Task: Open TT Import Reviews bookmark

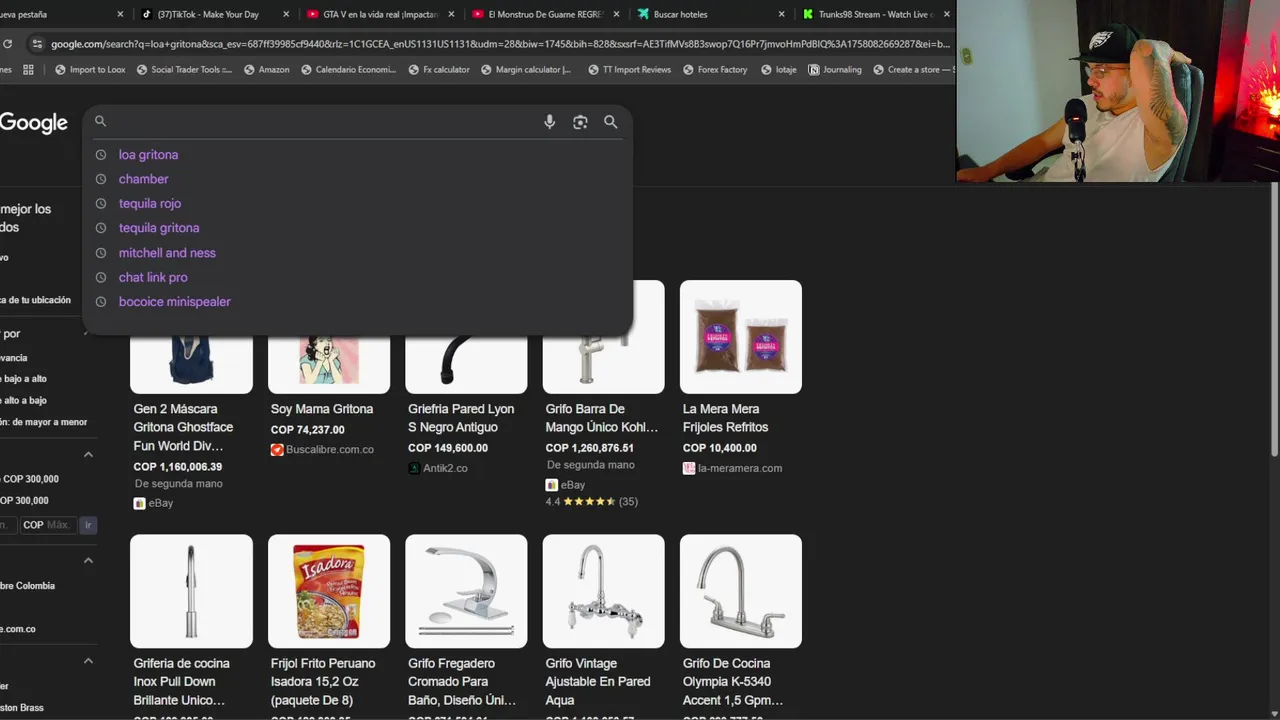Action: tap(628, 70)
